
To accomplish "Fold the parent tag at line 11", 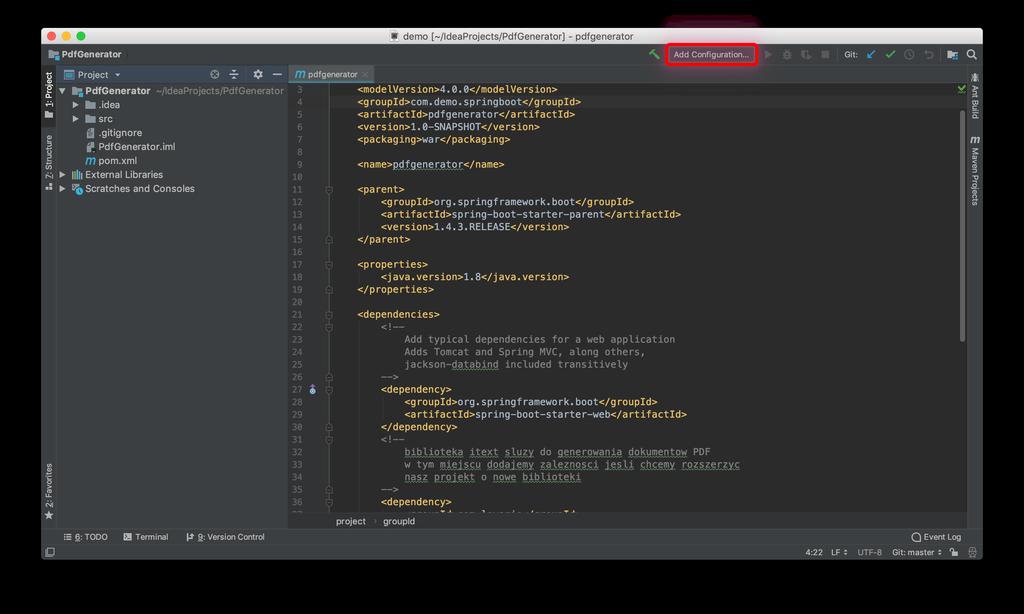I will coord(329,190).
